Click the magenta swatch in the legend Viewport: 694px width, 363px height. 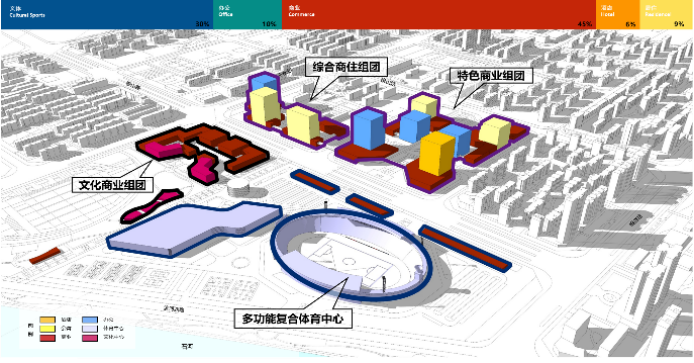(90, 338)
